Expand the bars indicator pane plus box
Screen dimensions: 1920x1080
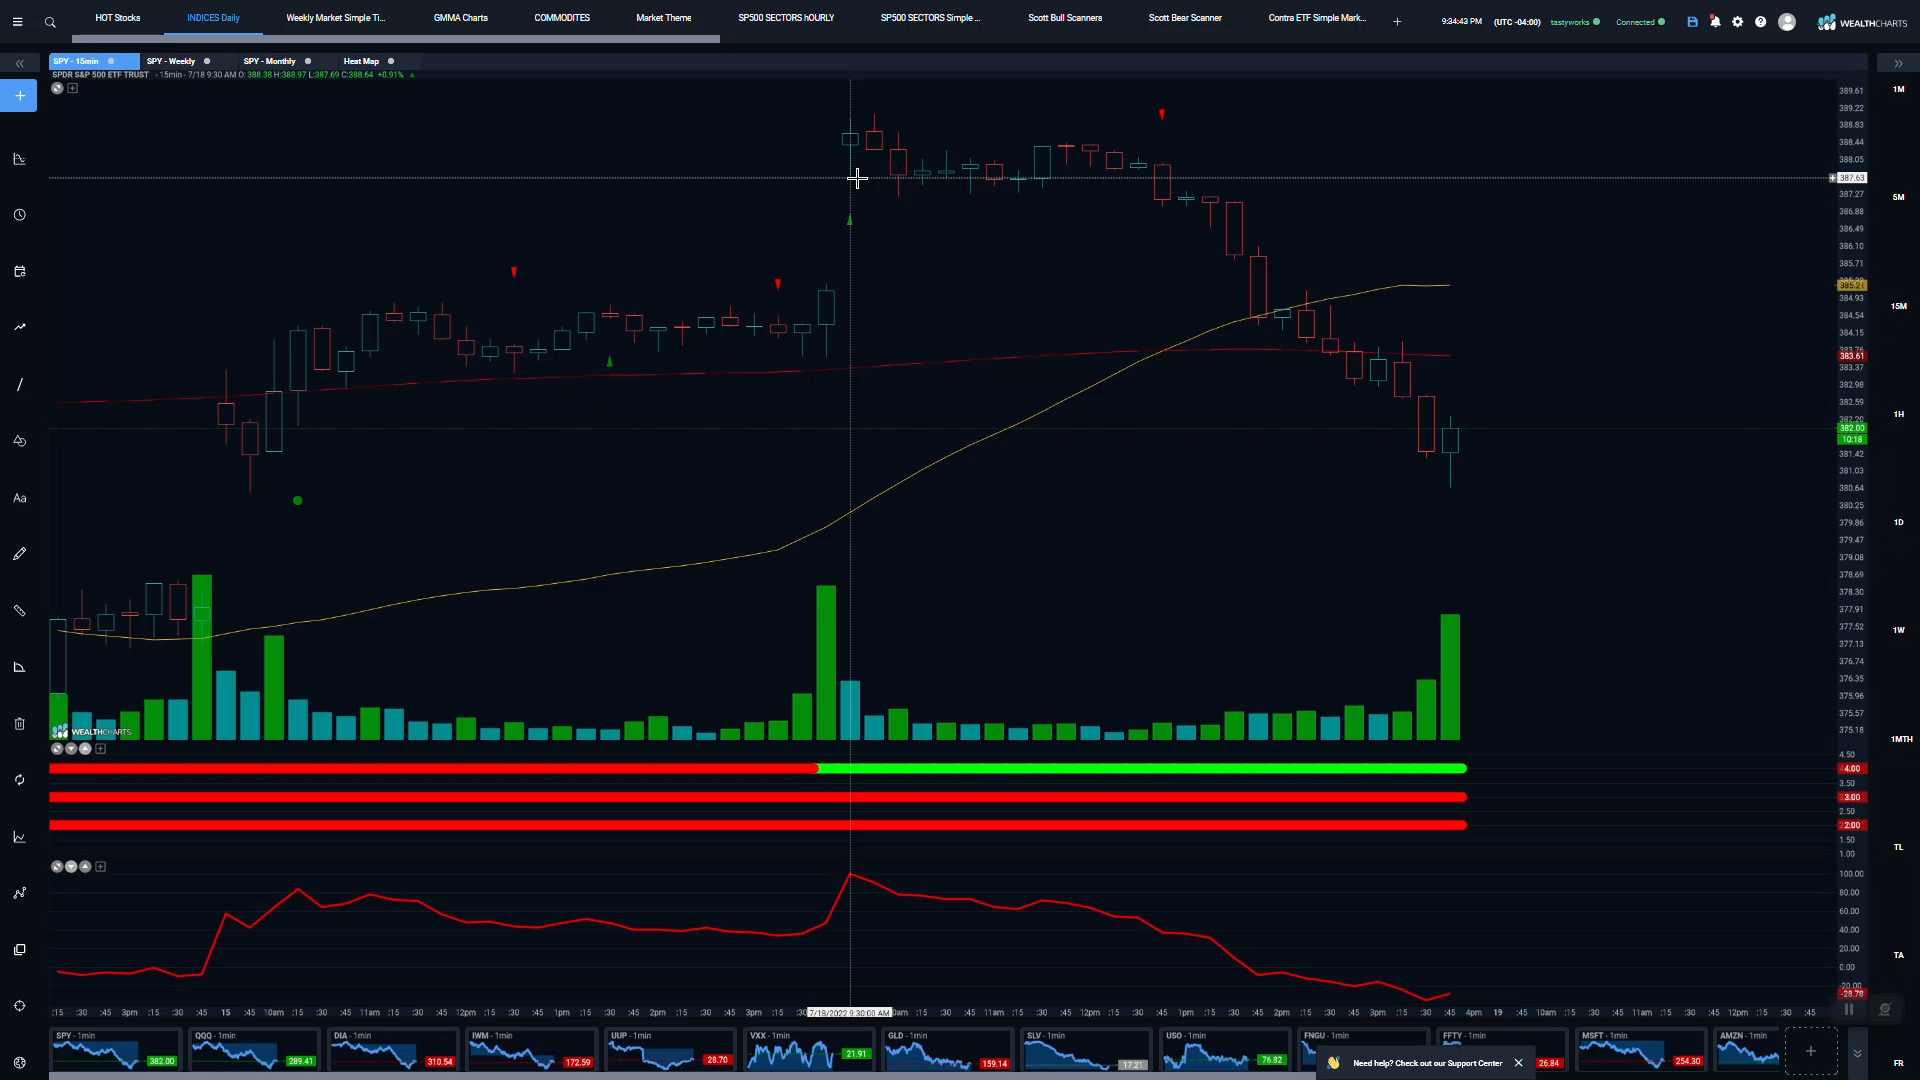coord(100,749)
